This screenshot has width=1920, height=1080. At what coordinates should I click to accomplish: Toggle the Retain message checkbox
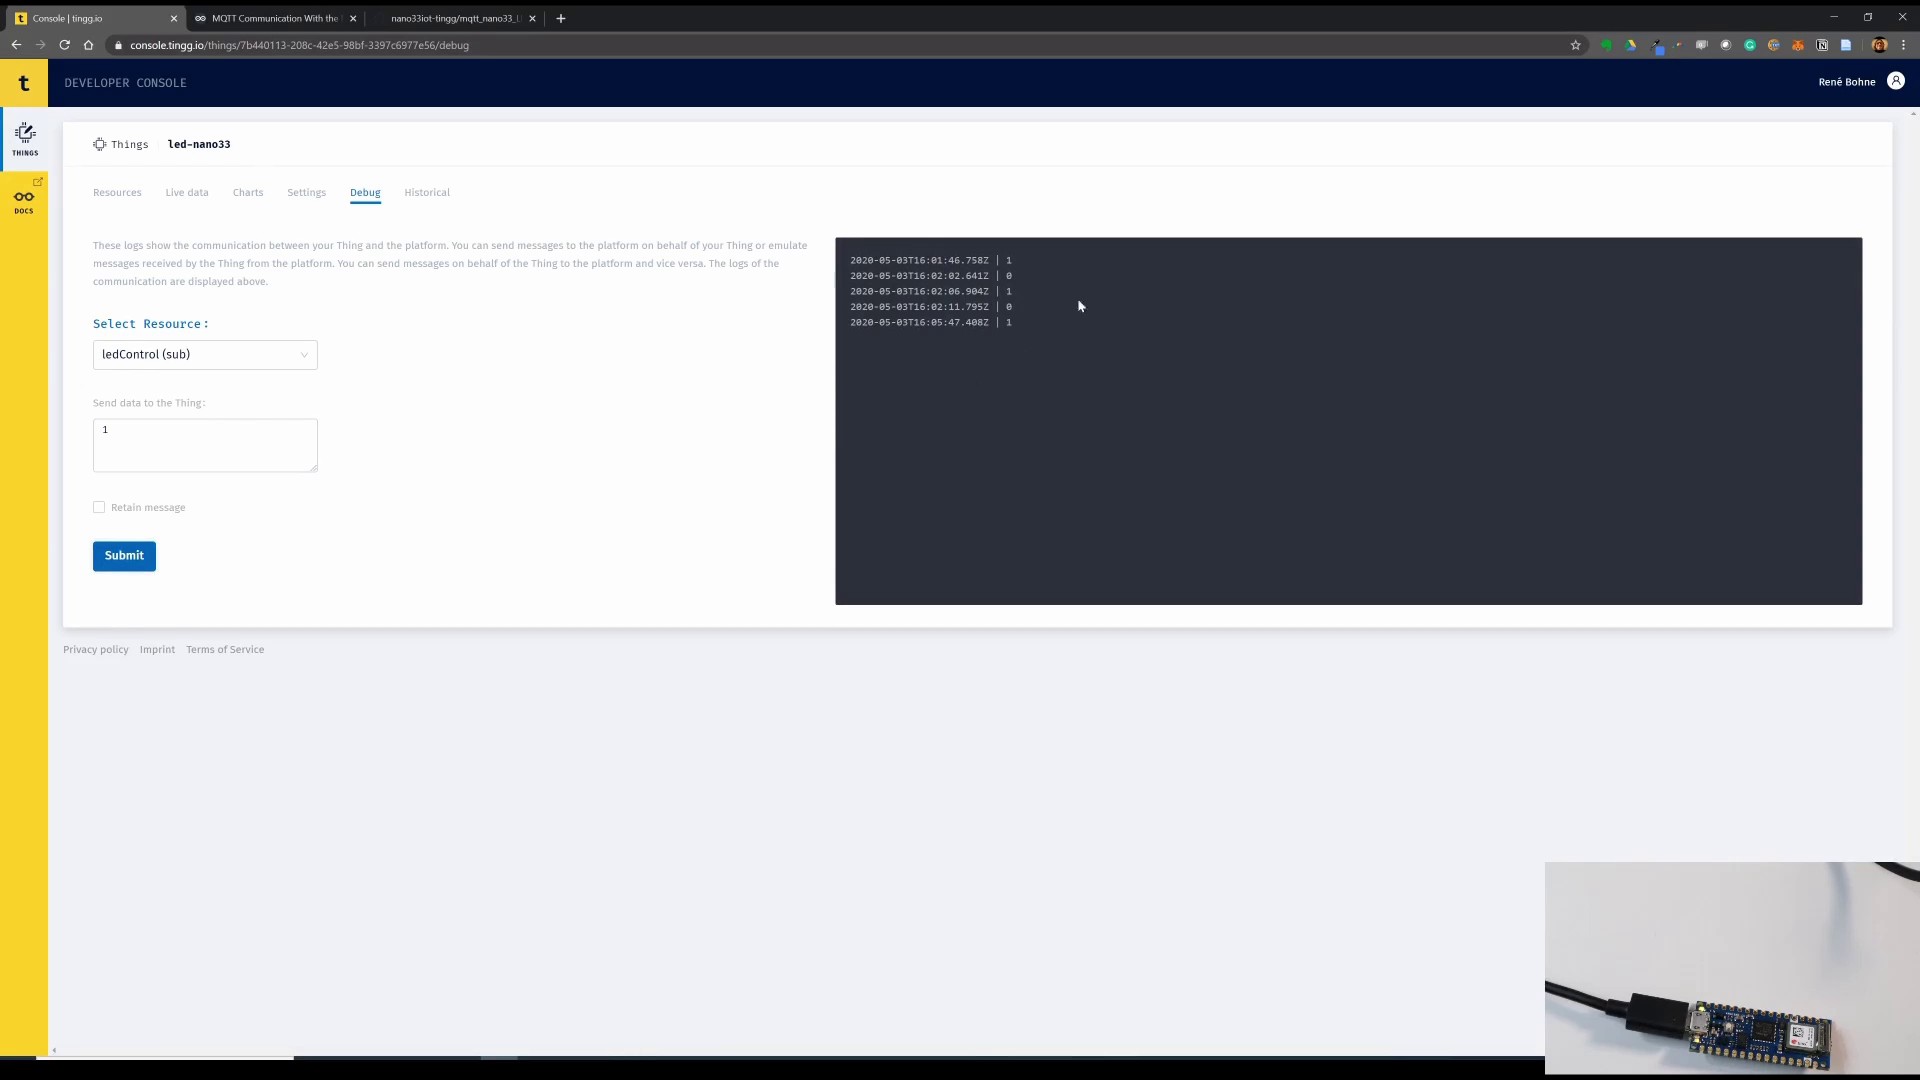(x=99, y=506)
